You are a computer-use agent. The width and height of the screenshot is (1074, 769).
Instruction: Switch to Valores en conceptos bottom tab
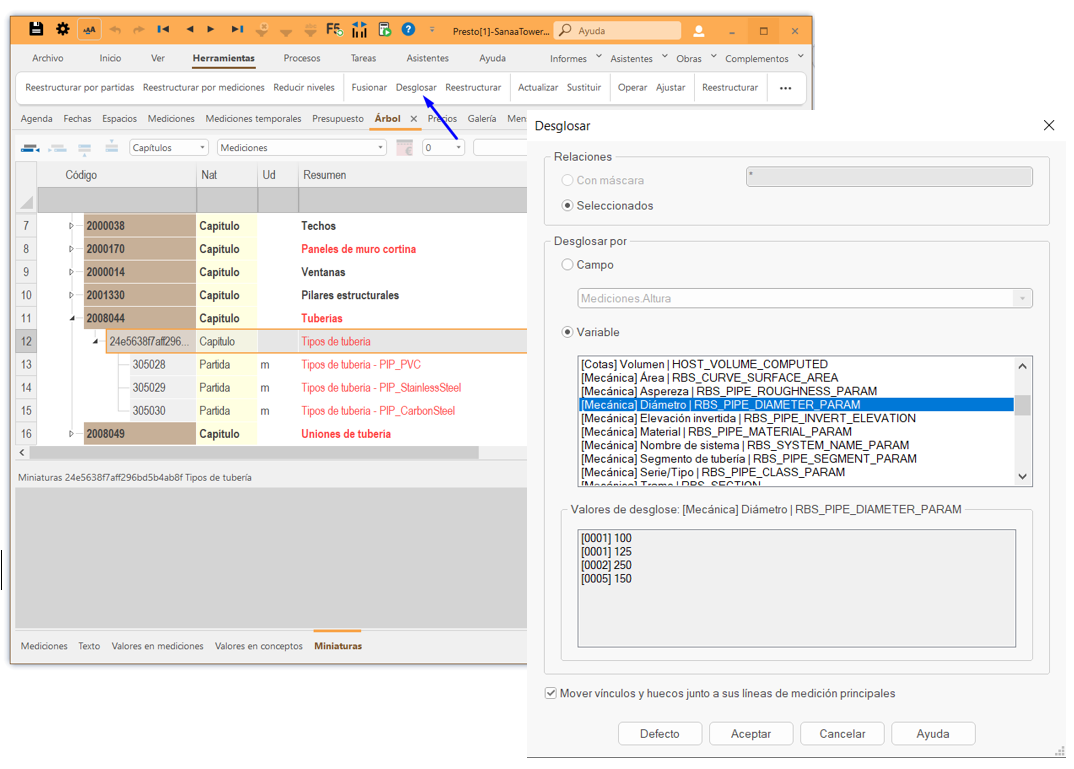[x=259, y=646]
